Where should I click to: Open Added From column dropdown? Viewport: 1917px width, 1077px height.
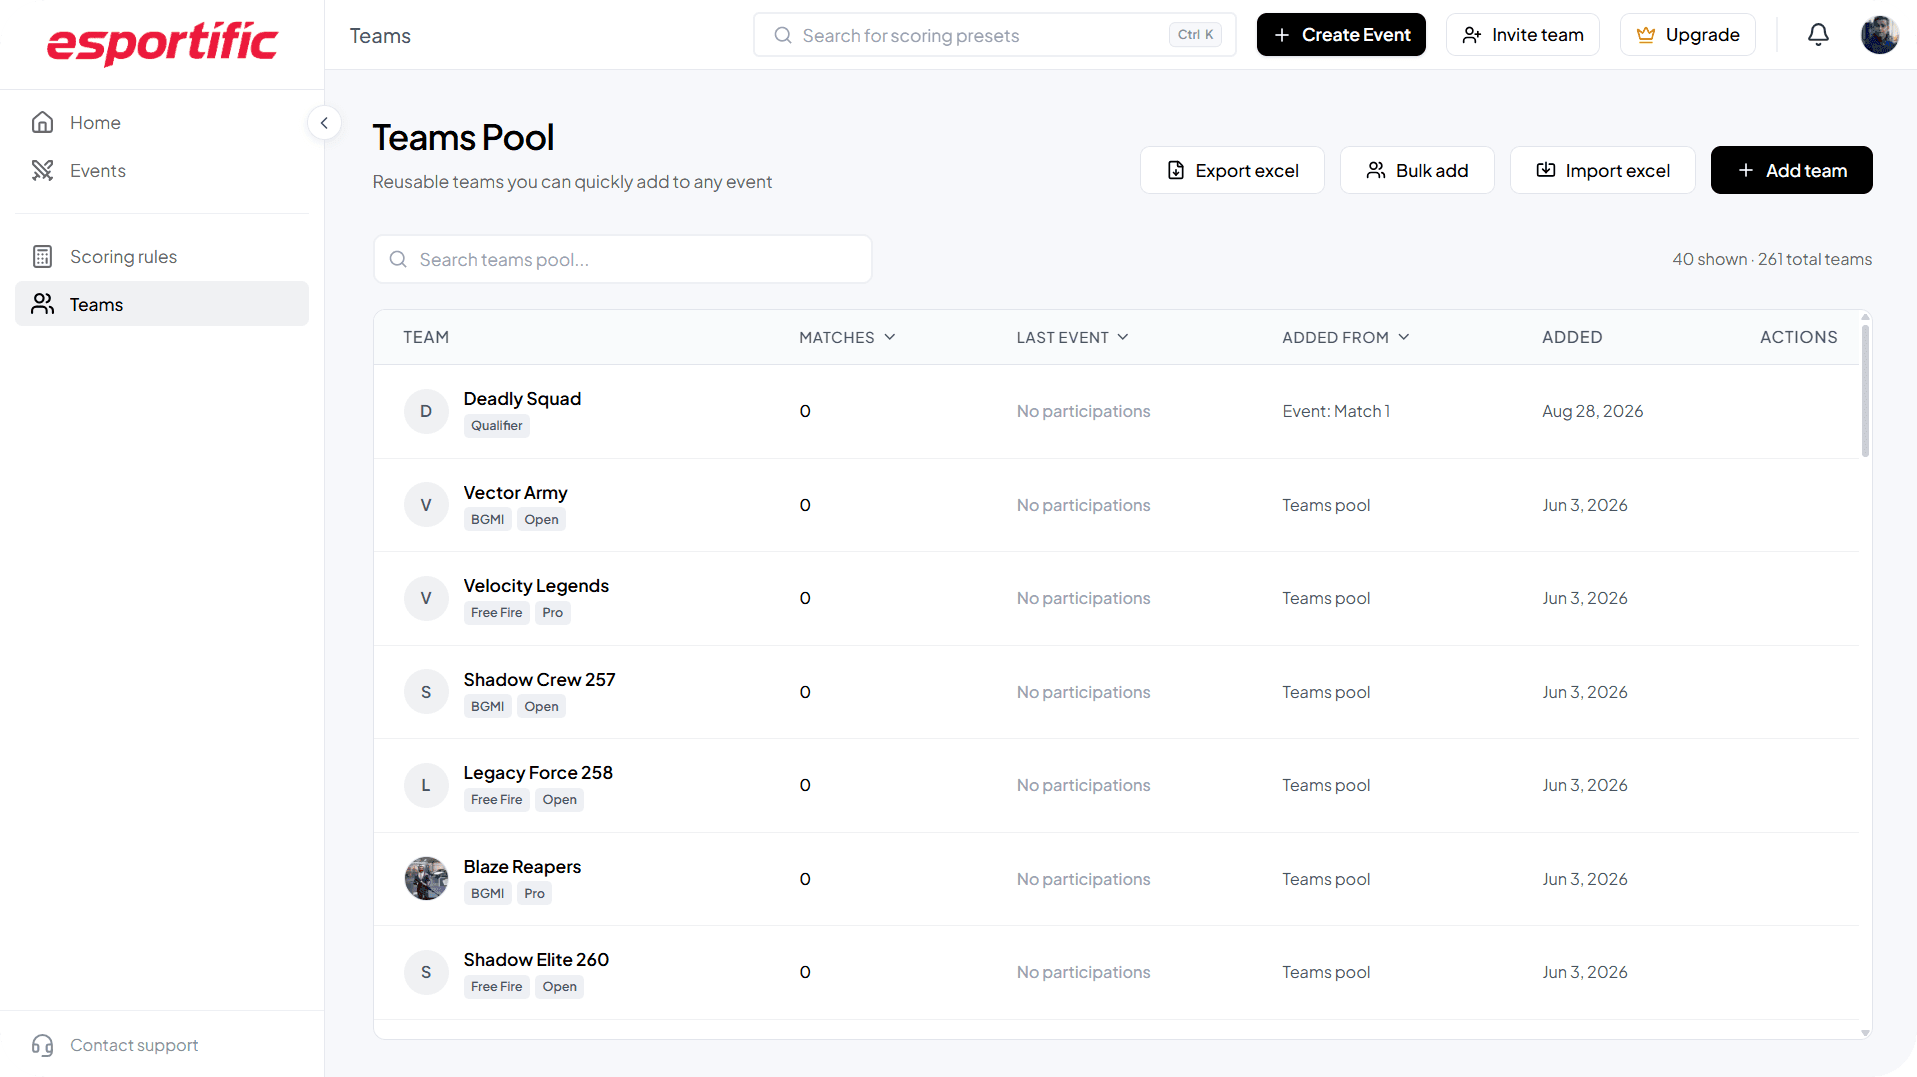[1345, 337]
